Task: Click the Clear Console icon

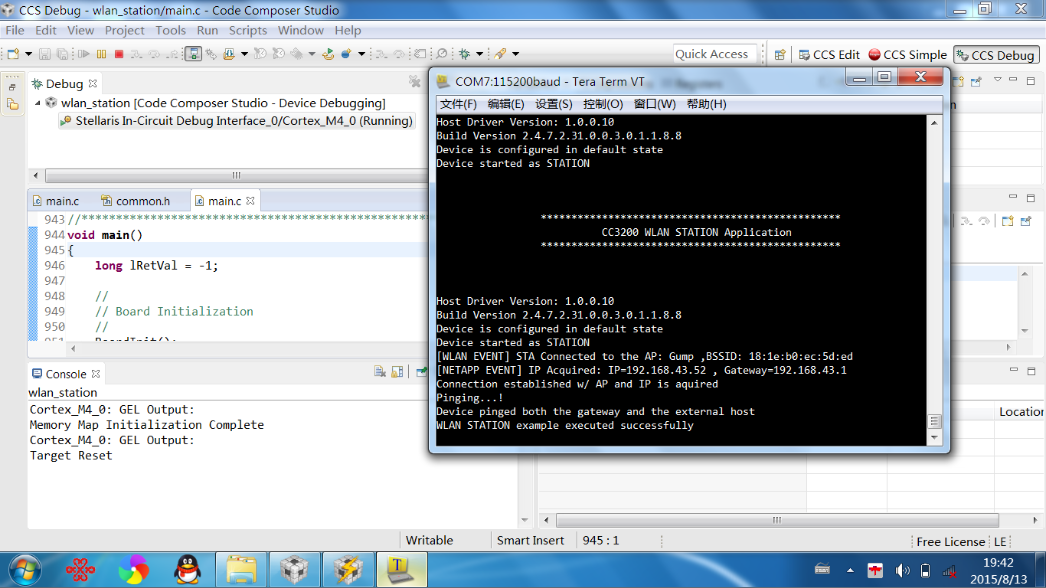Action: pyautogui.click(x=380, y=372)
